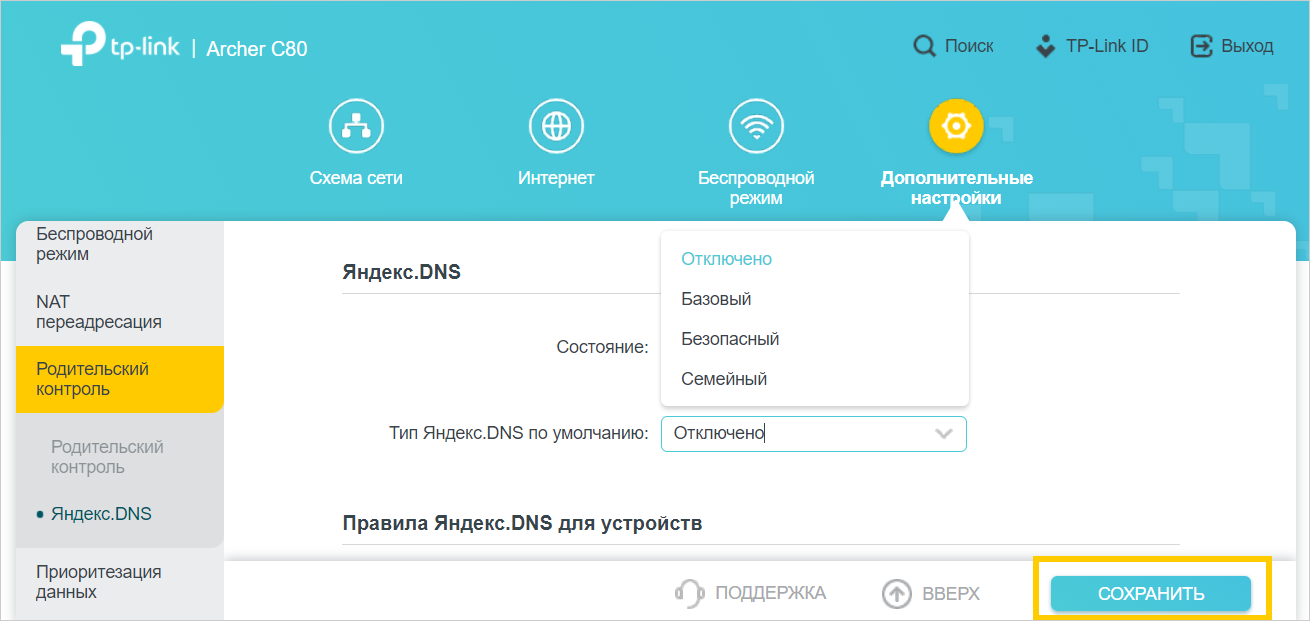Image resolution: width=1310 pixels, height=621 pixels.
Task: Open the Internet globe icon
Action: point(556,126)
